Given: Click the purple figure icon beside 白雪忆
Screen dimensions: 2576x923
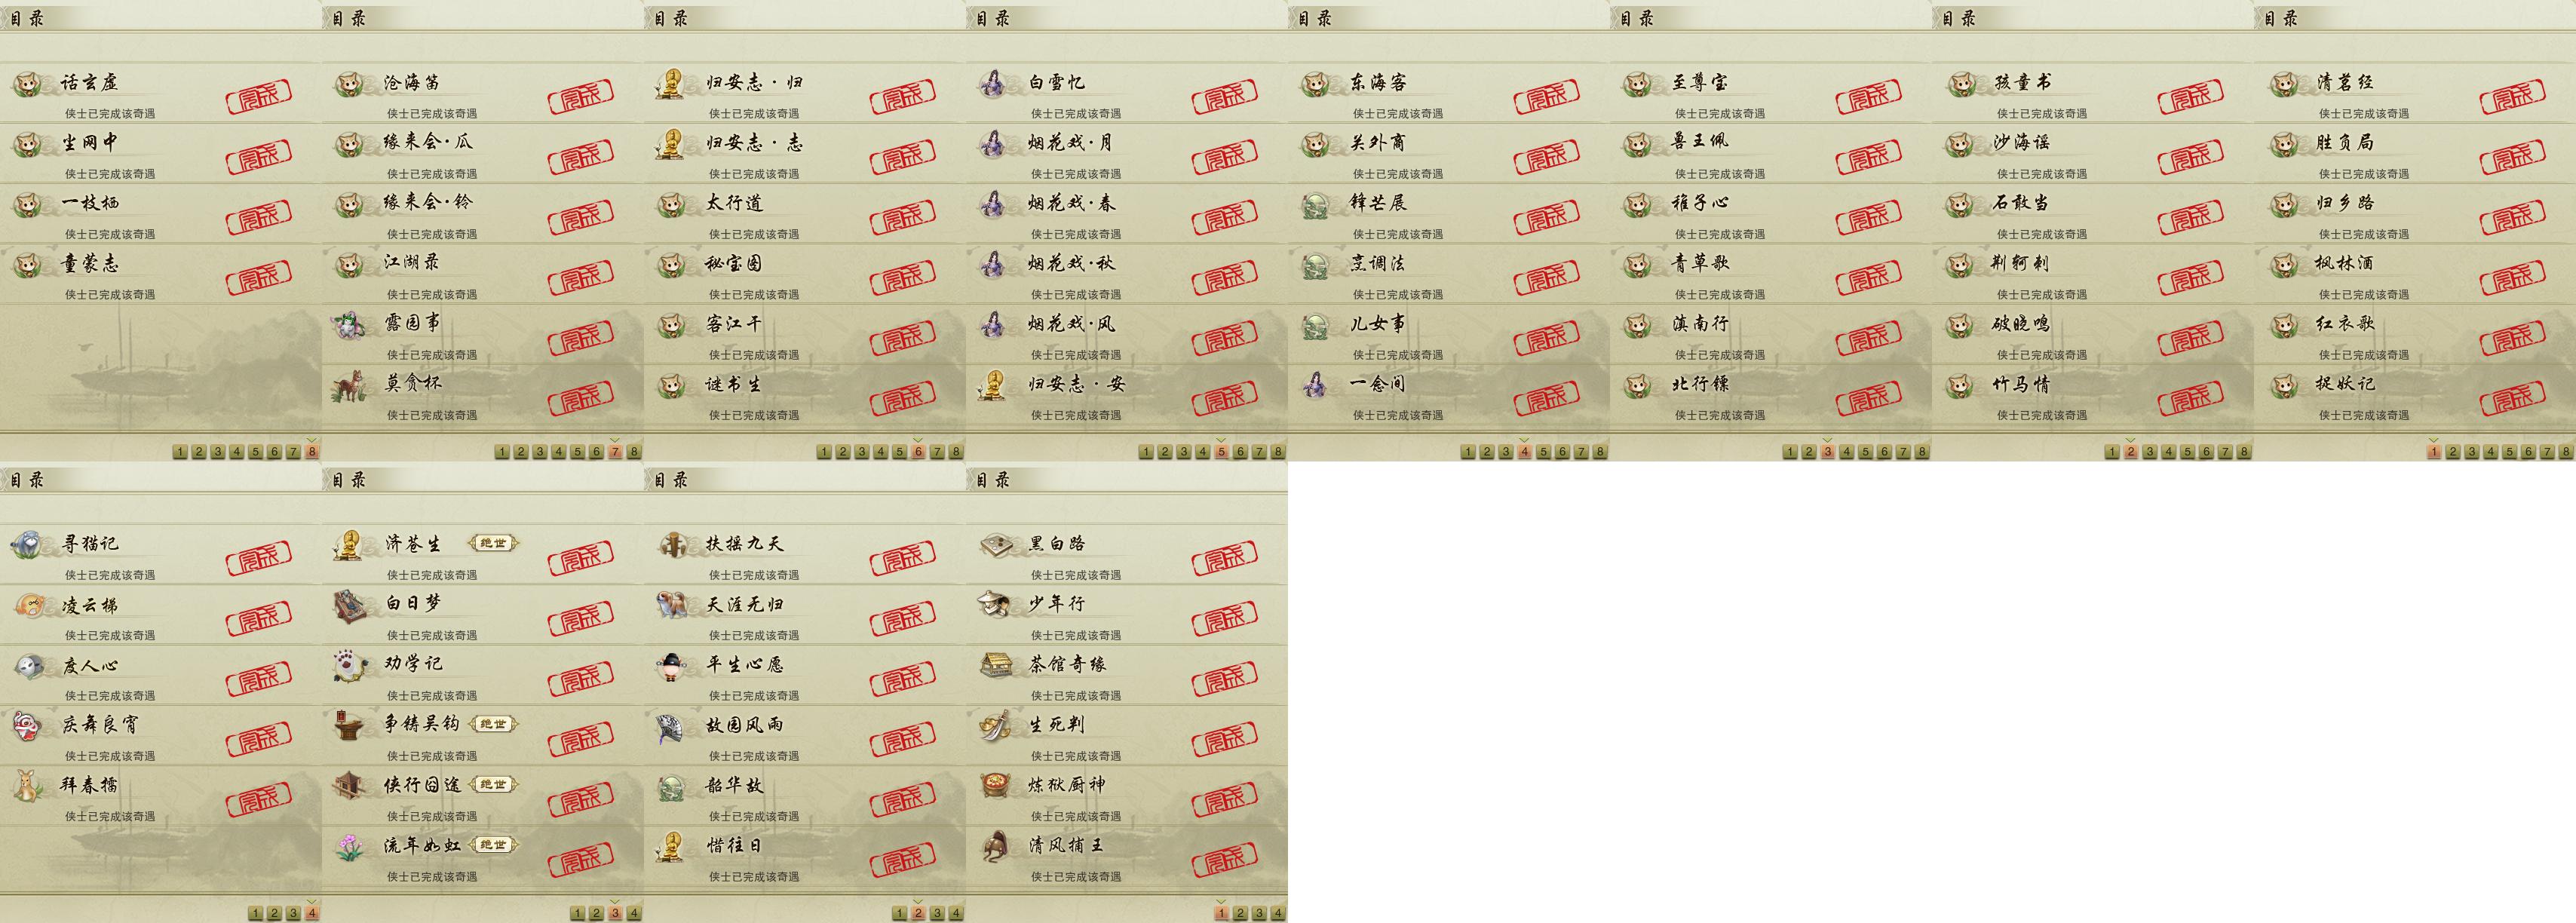Looking at the screenshot, I should (x=993, y=83).
